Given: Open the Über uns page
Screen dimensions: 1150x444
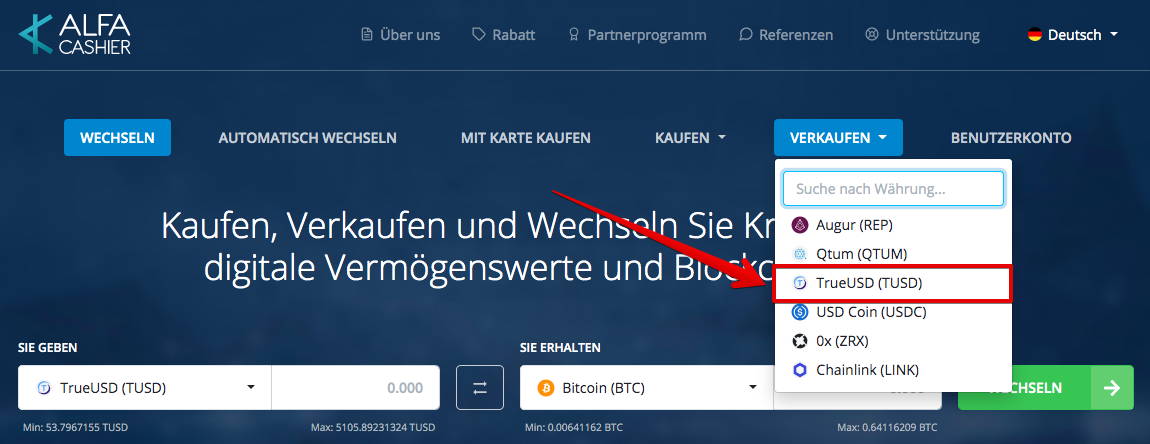Looking at the screenshot, I should (401, 34).
